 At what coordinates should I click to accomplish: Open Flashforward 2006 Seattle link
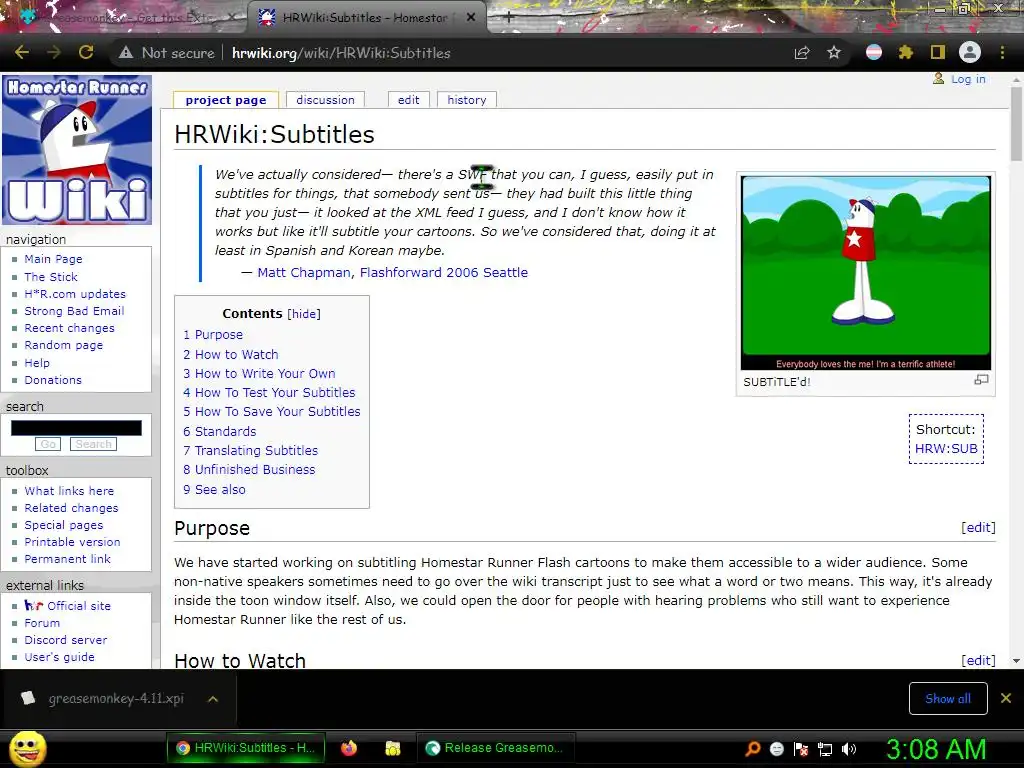coord(443,272)
